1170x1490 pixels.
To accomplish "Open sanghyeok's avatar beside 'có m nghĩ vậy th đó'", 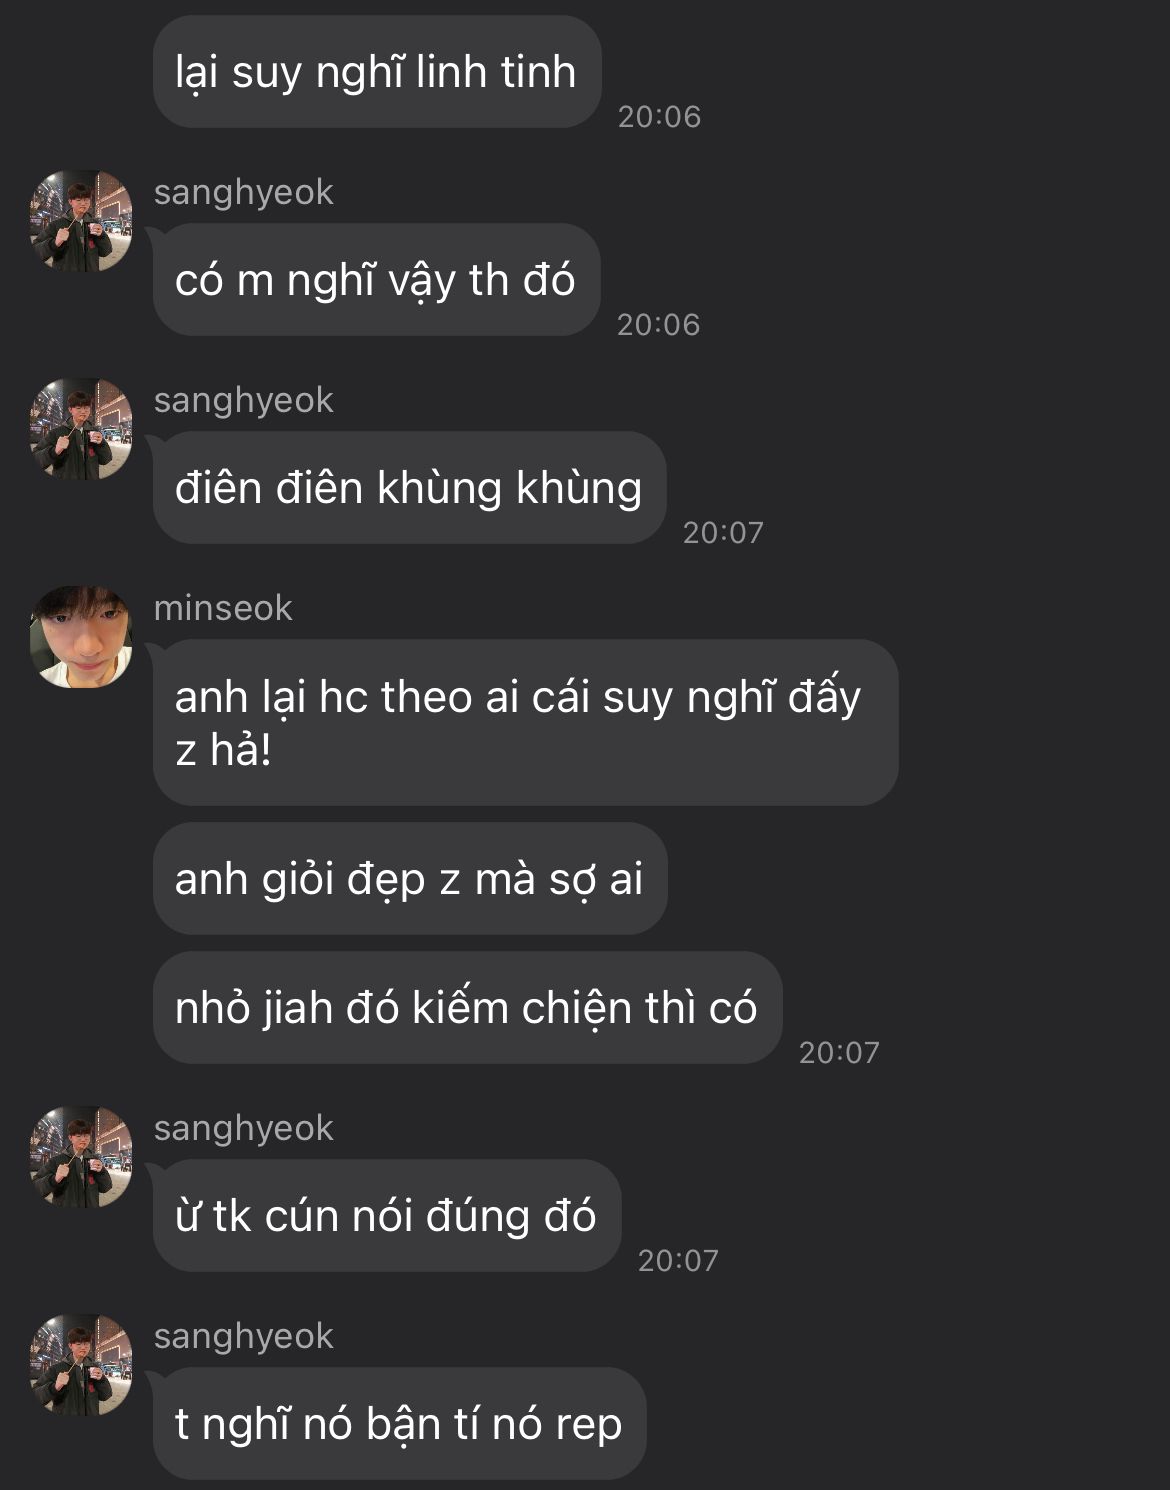I will tap(81, 221).
